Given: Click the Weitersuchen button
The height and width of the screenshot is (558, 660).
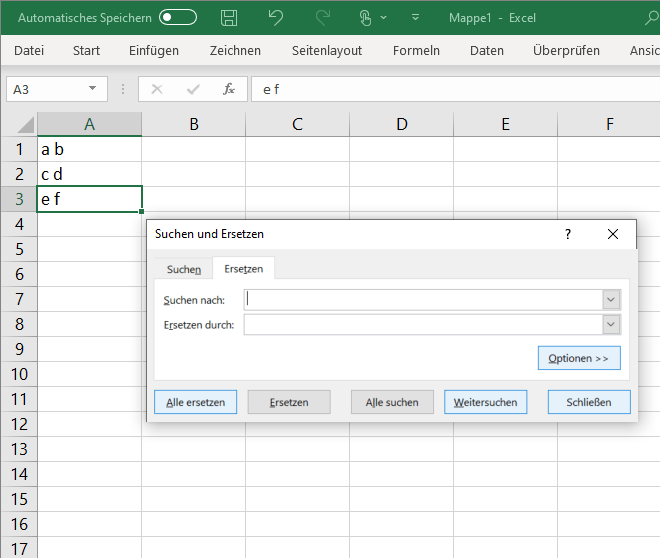Looking at the screenshot, I should pyautogui.click(x=485, y=402).
